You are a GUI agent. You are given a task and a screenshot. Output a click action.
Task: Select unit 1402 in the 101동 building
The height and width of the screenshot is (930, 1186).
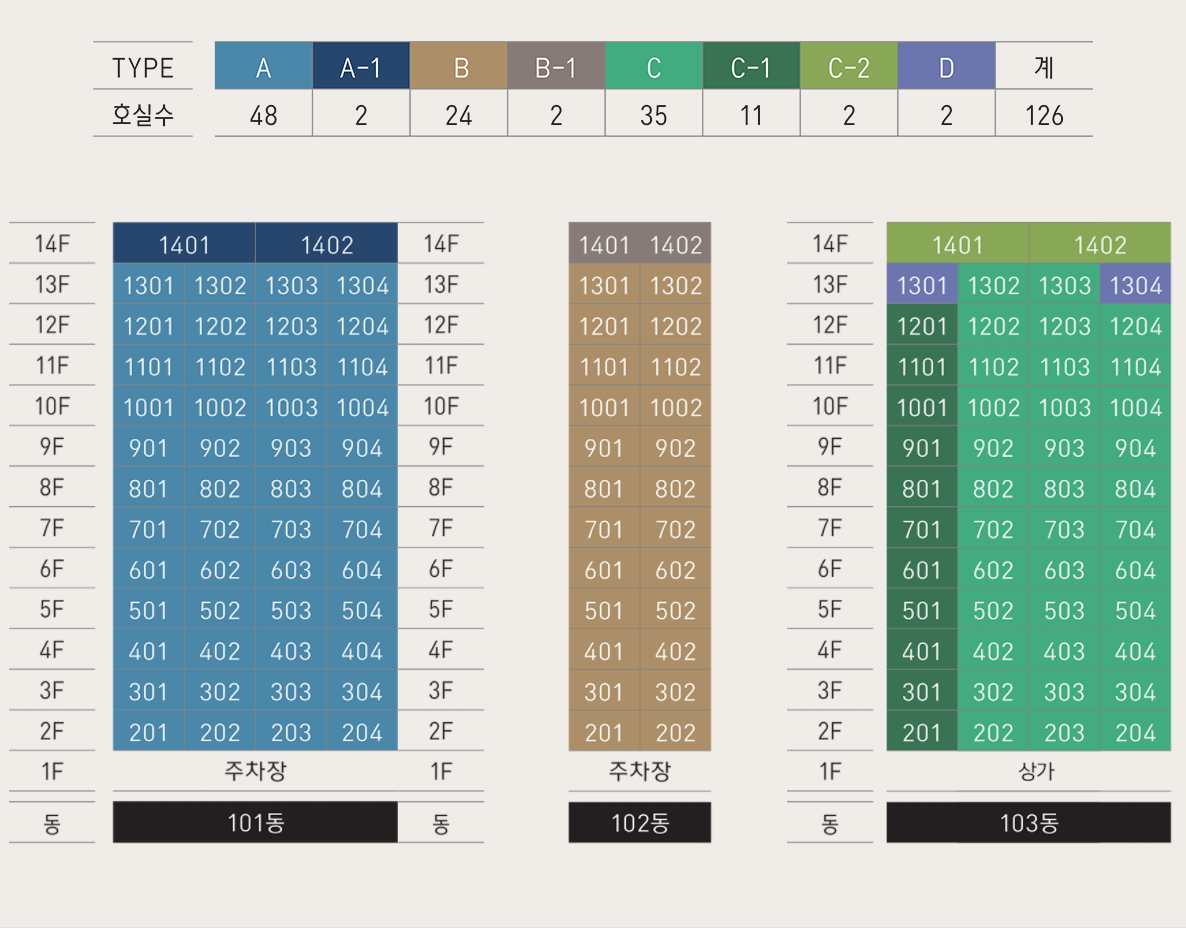coord(327,245)
